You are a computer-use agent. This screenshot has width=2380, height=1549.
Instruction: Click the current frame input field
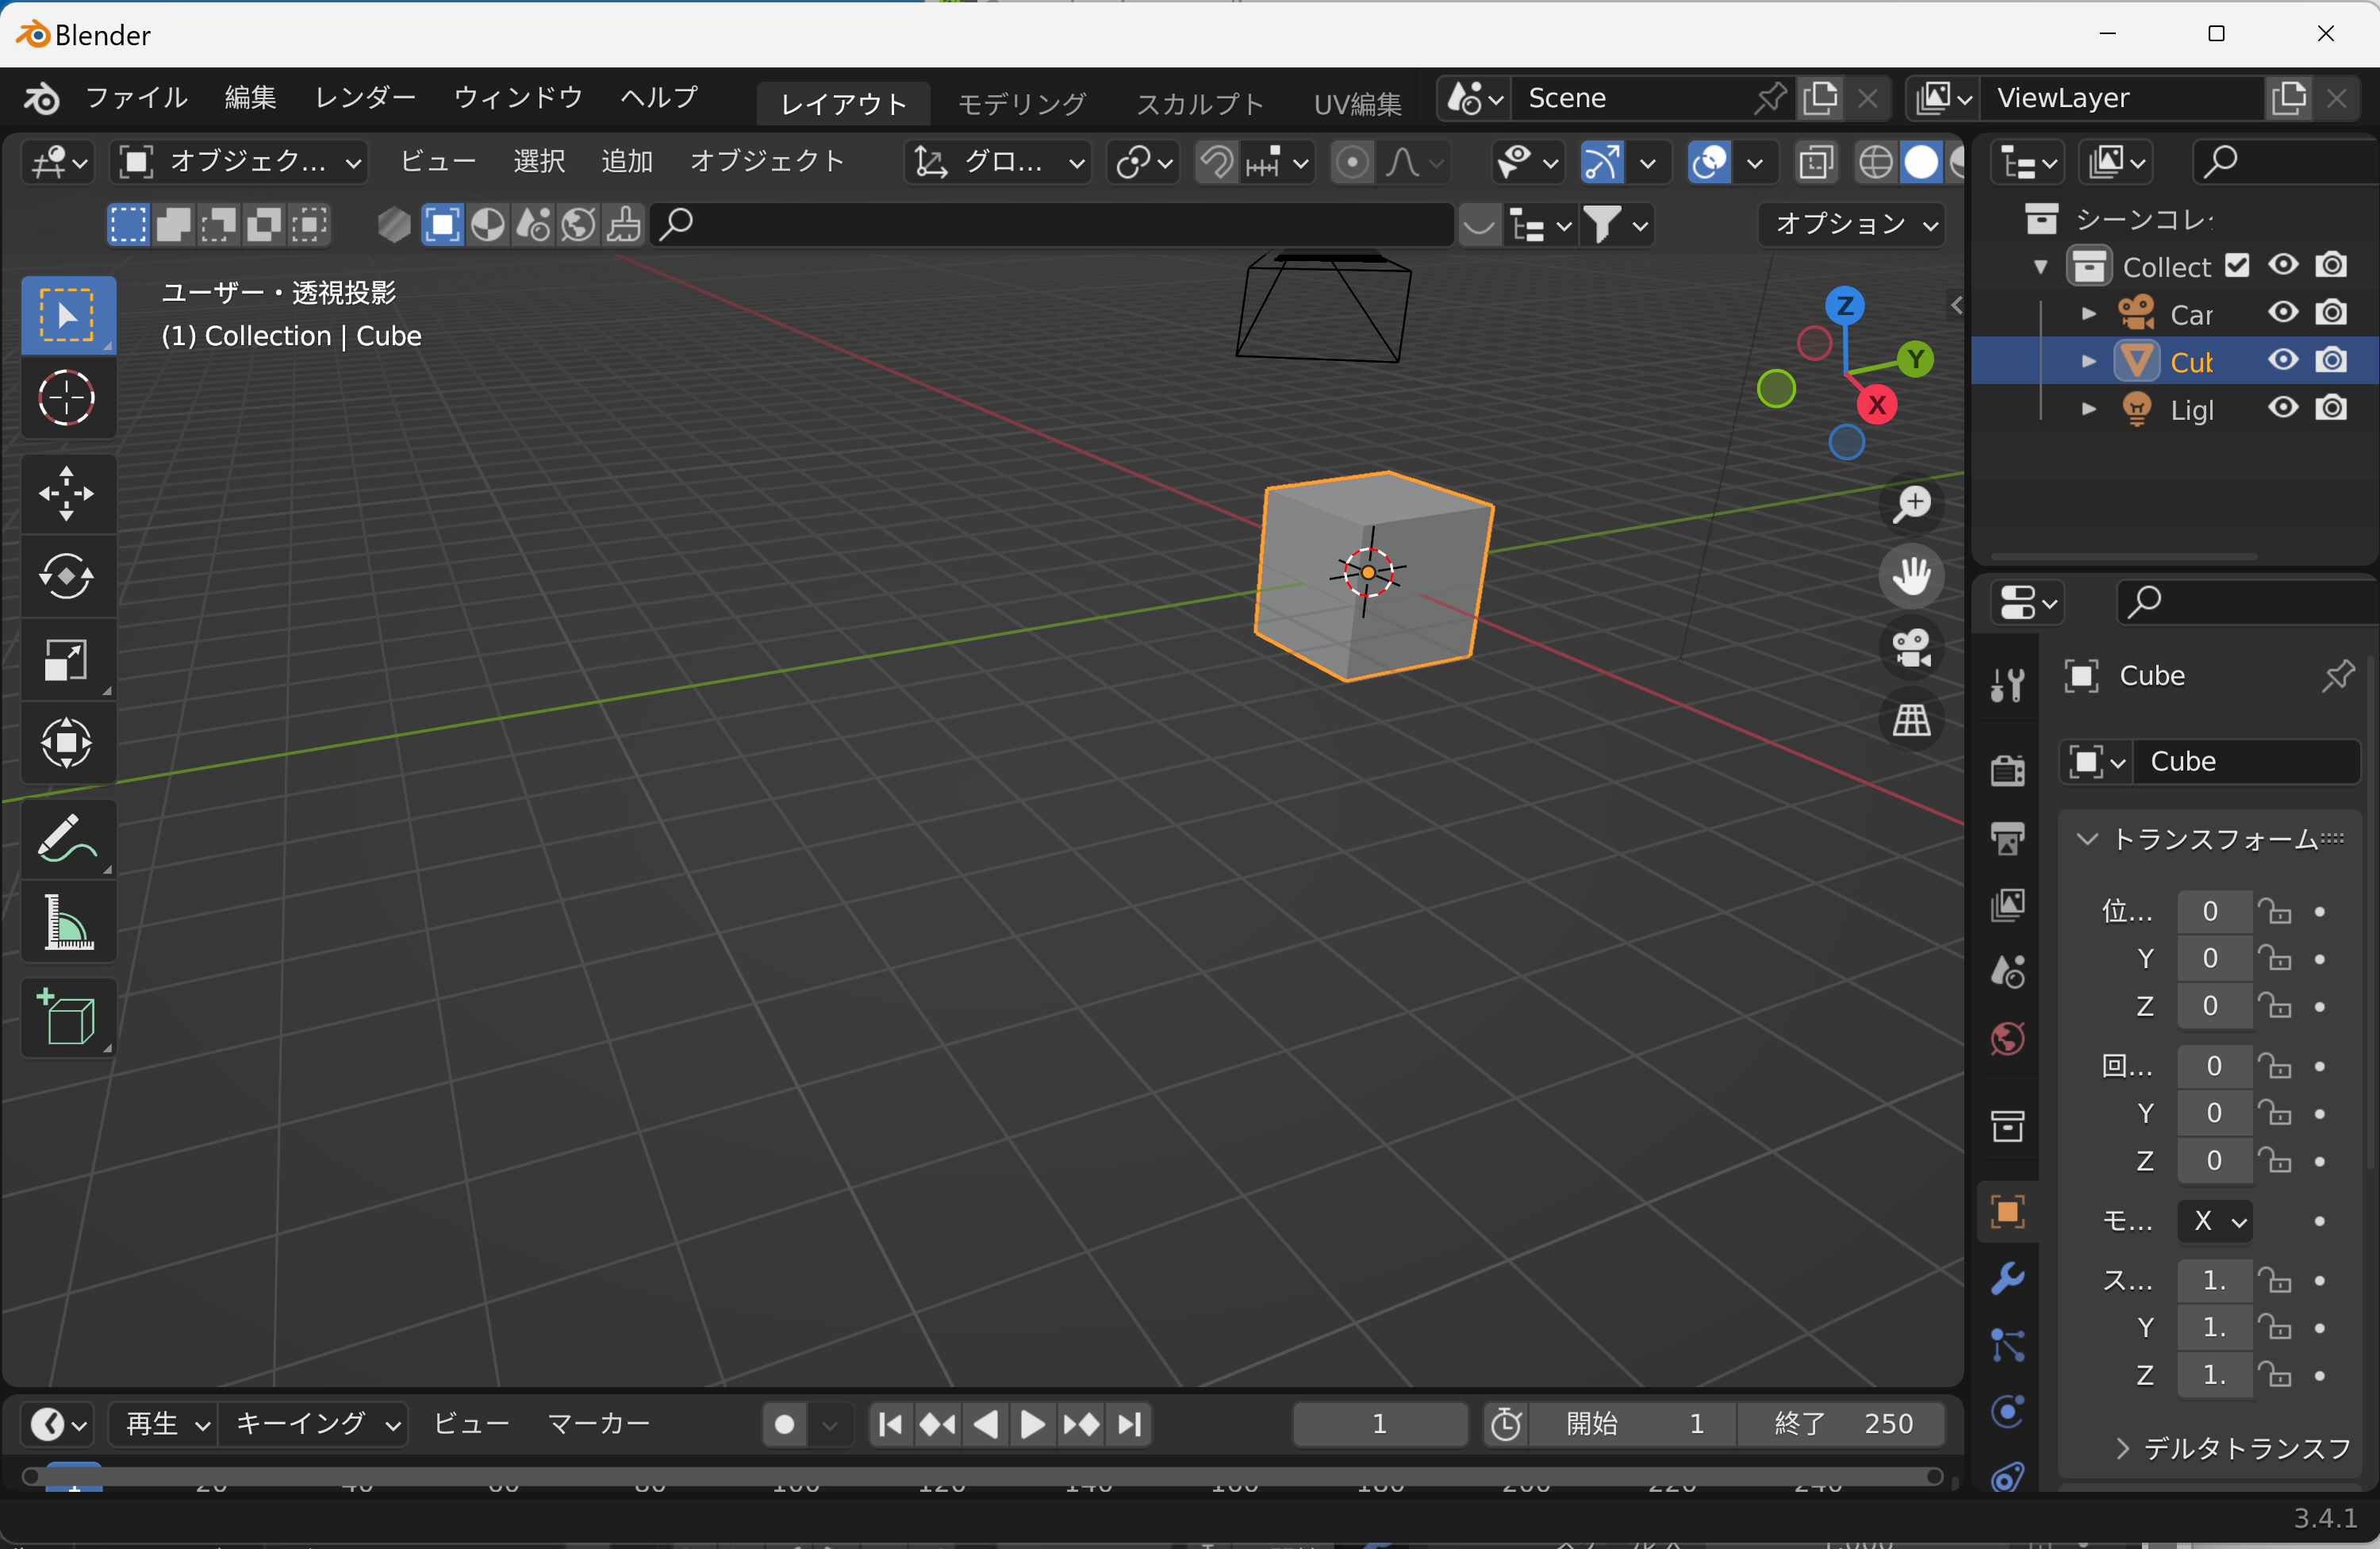click(x=1379, y=1424)
